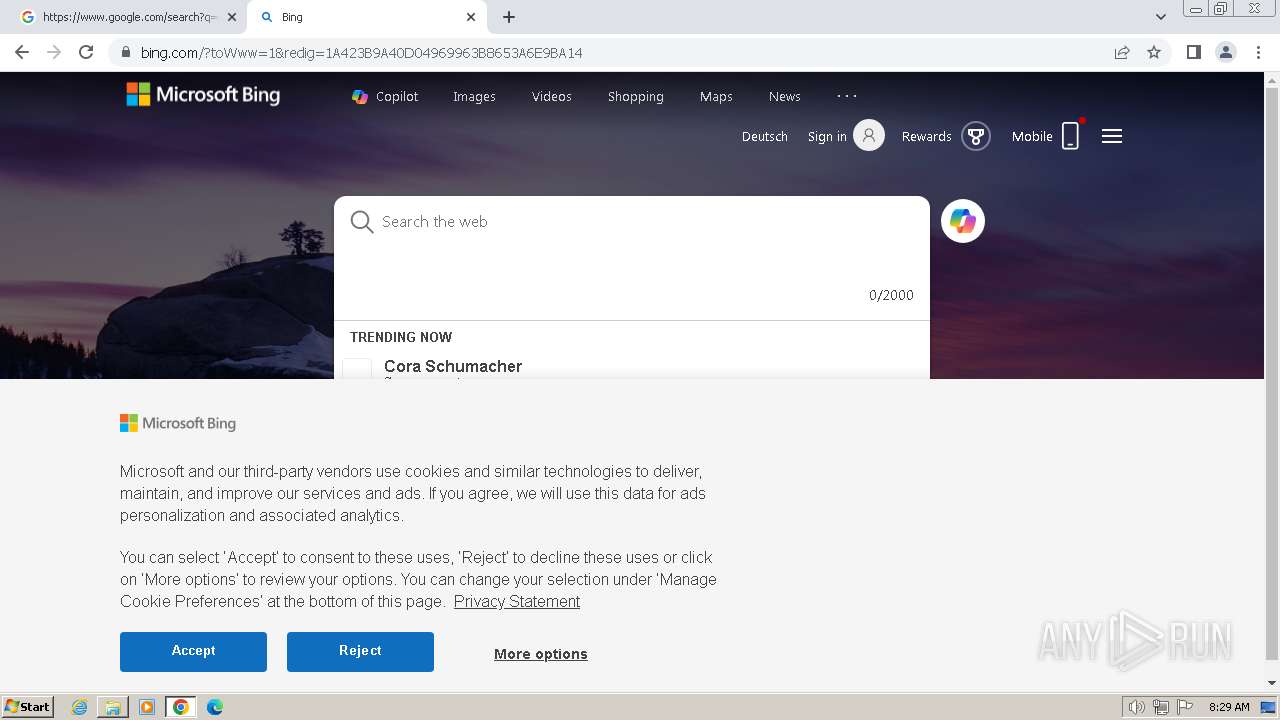1280x720 pixels.
Task: Open the hamburger settings menu
Action: point(1112,136)
